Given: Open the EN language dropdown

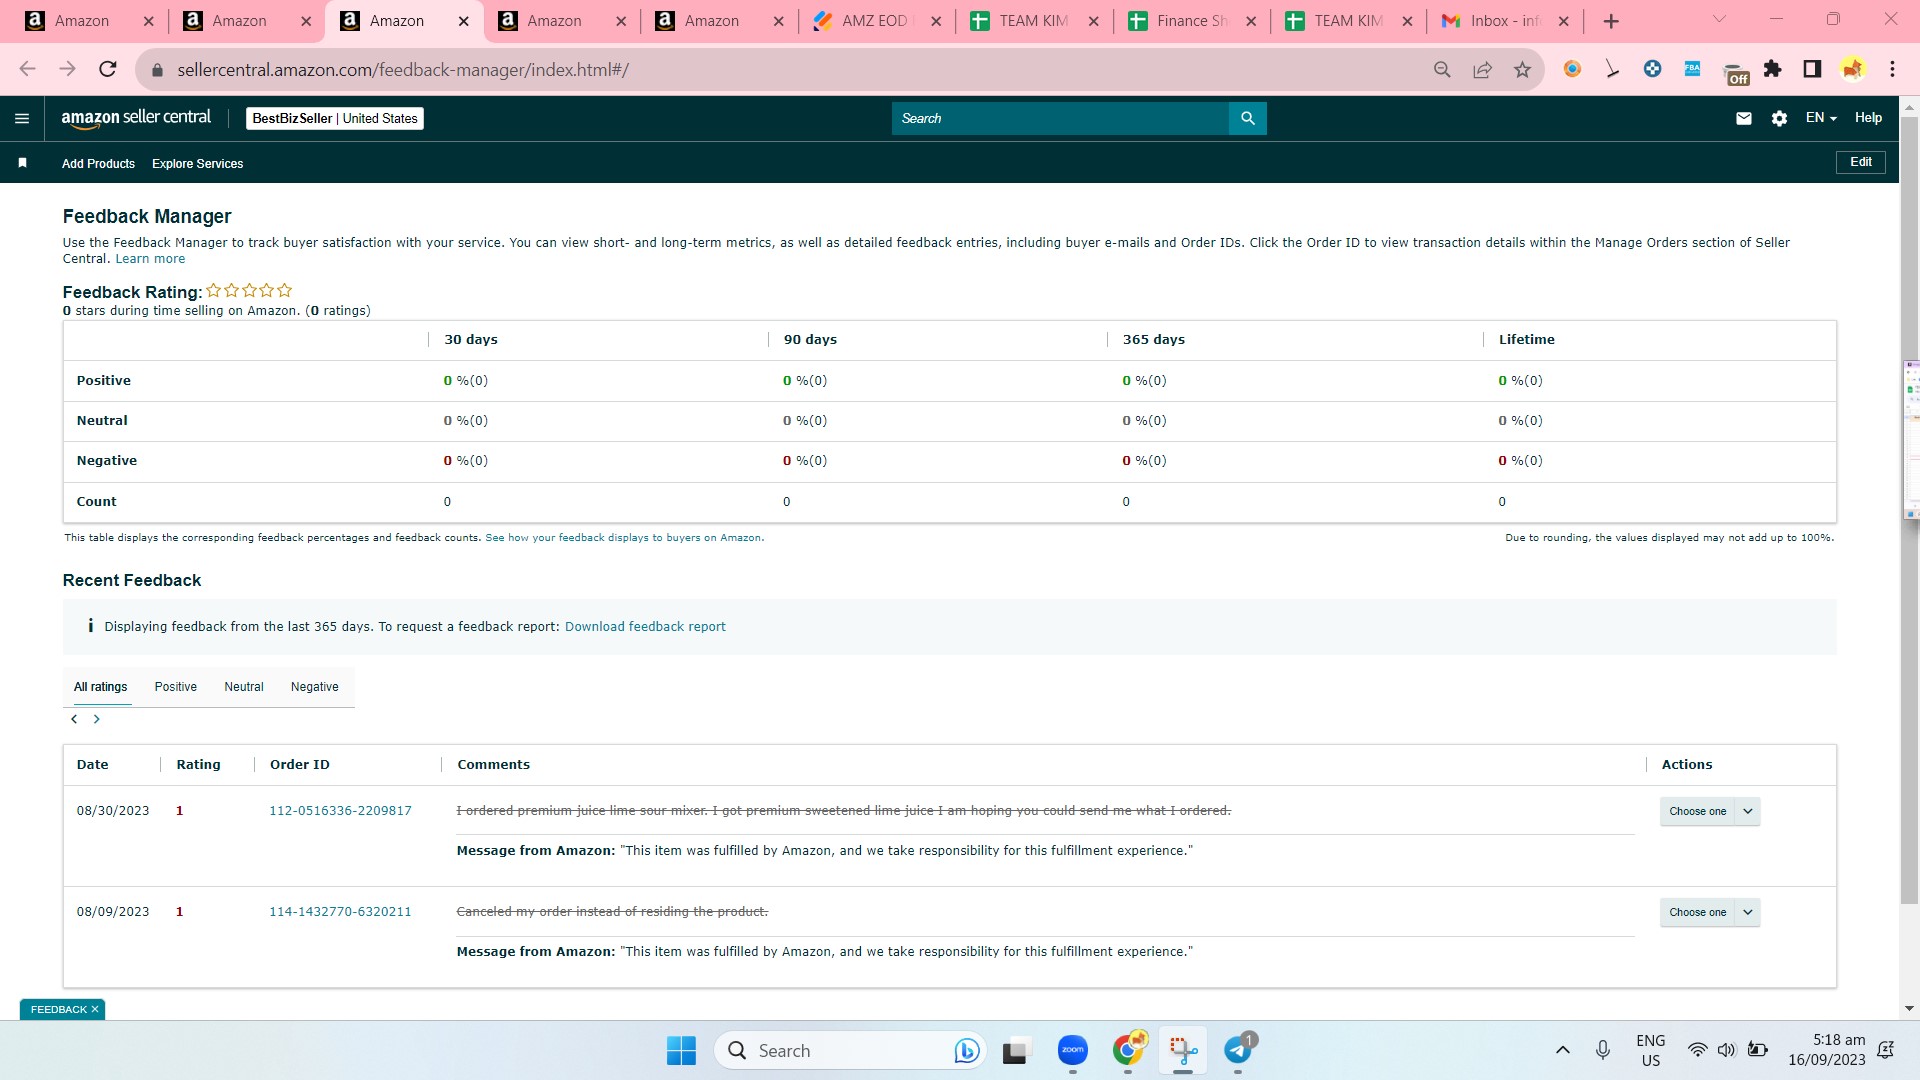Looking at the screenshot, I should pyautogui.click(x=1821, y=118).
